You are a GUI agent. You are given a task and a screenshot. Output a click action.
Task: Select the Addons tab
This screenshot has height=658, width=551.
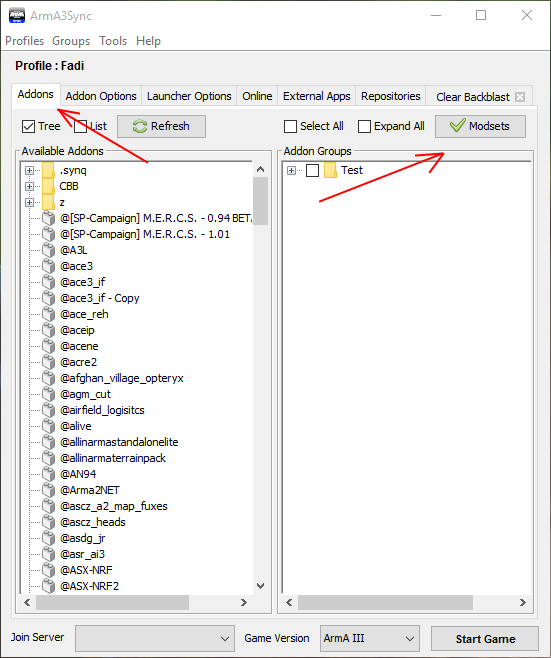pyautogui.click(x=36, y=94)
